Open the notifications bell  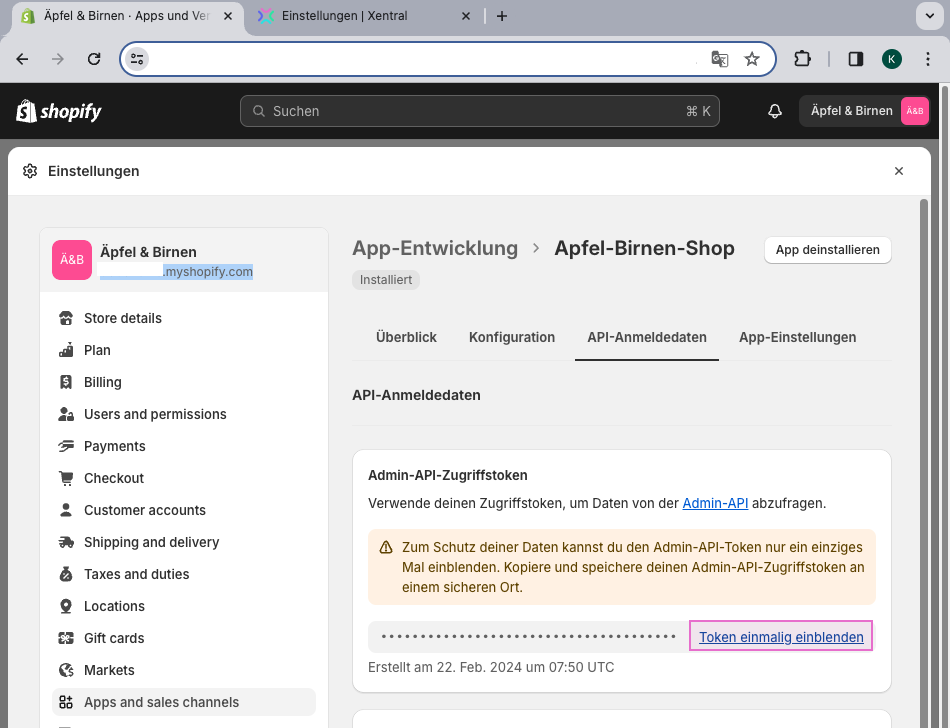(x=775, y=111)
